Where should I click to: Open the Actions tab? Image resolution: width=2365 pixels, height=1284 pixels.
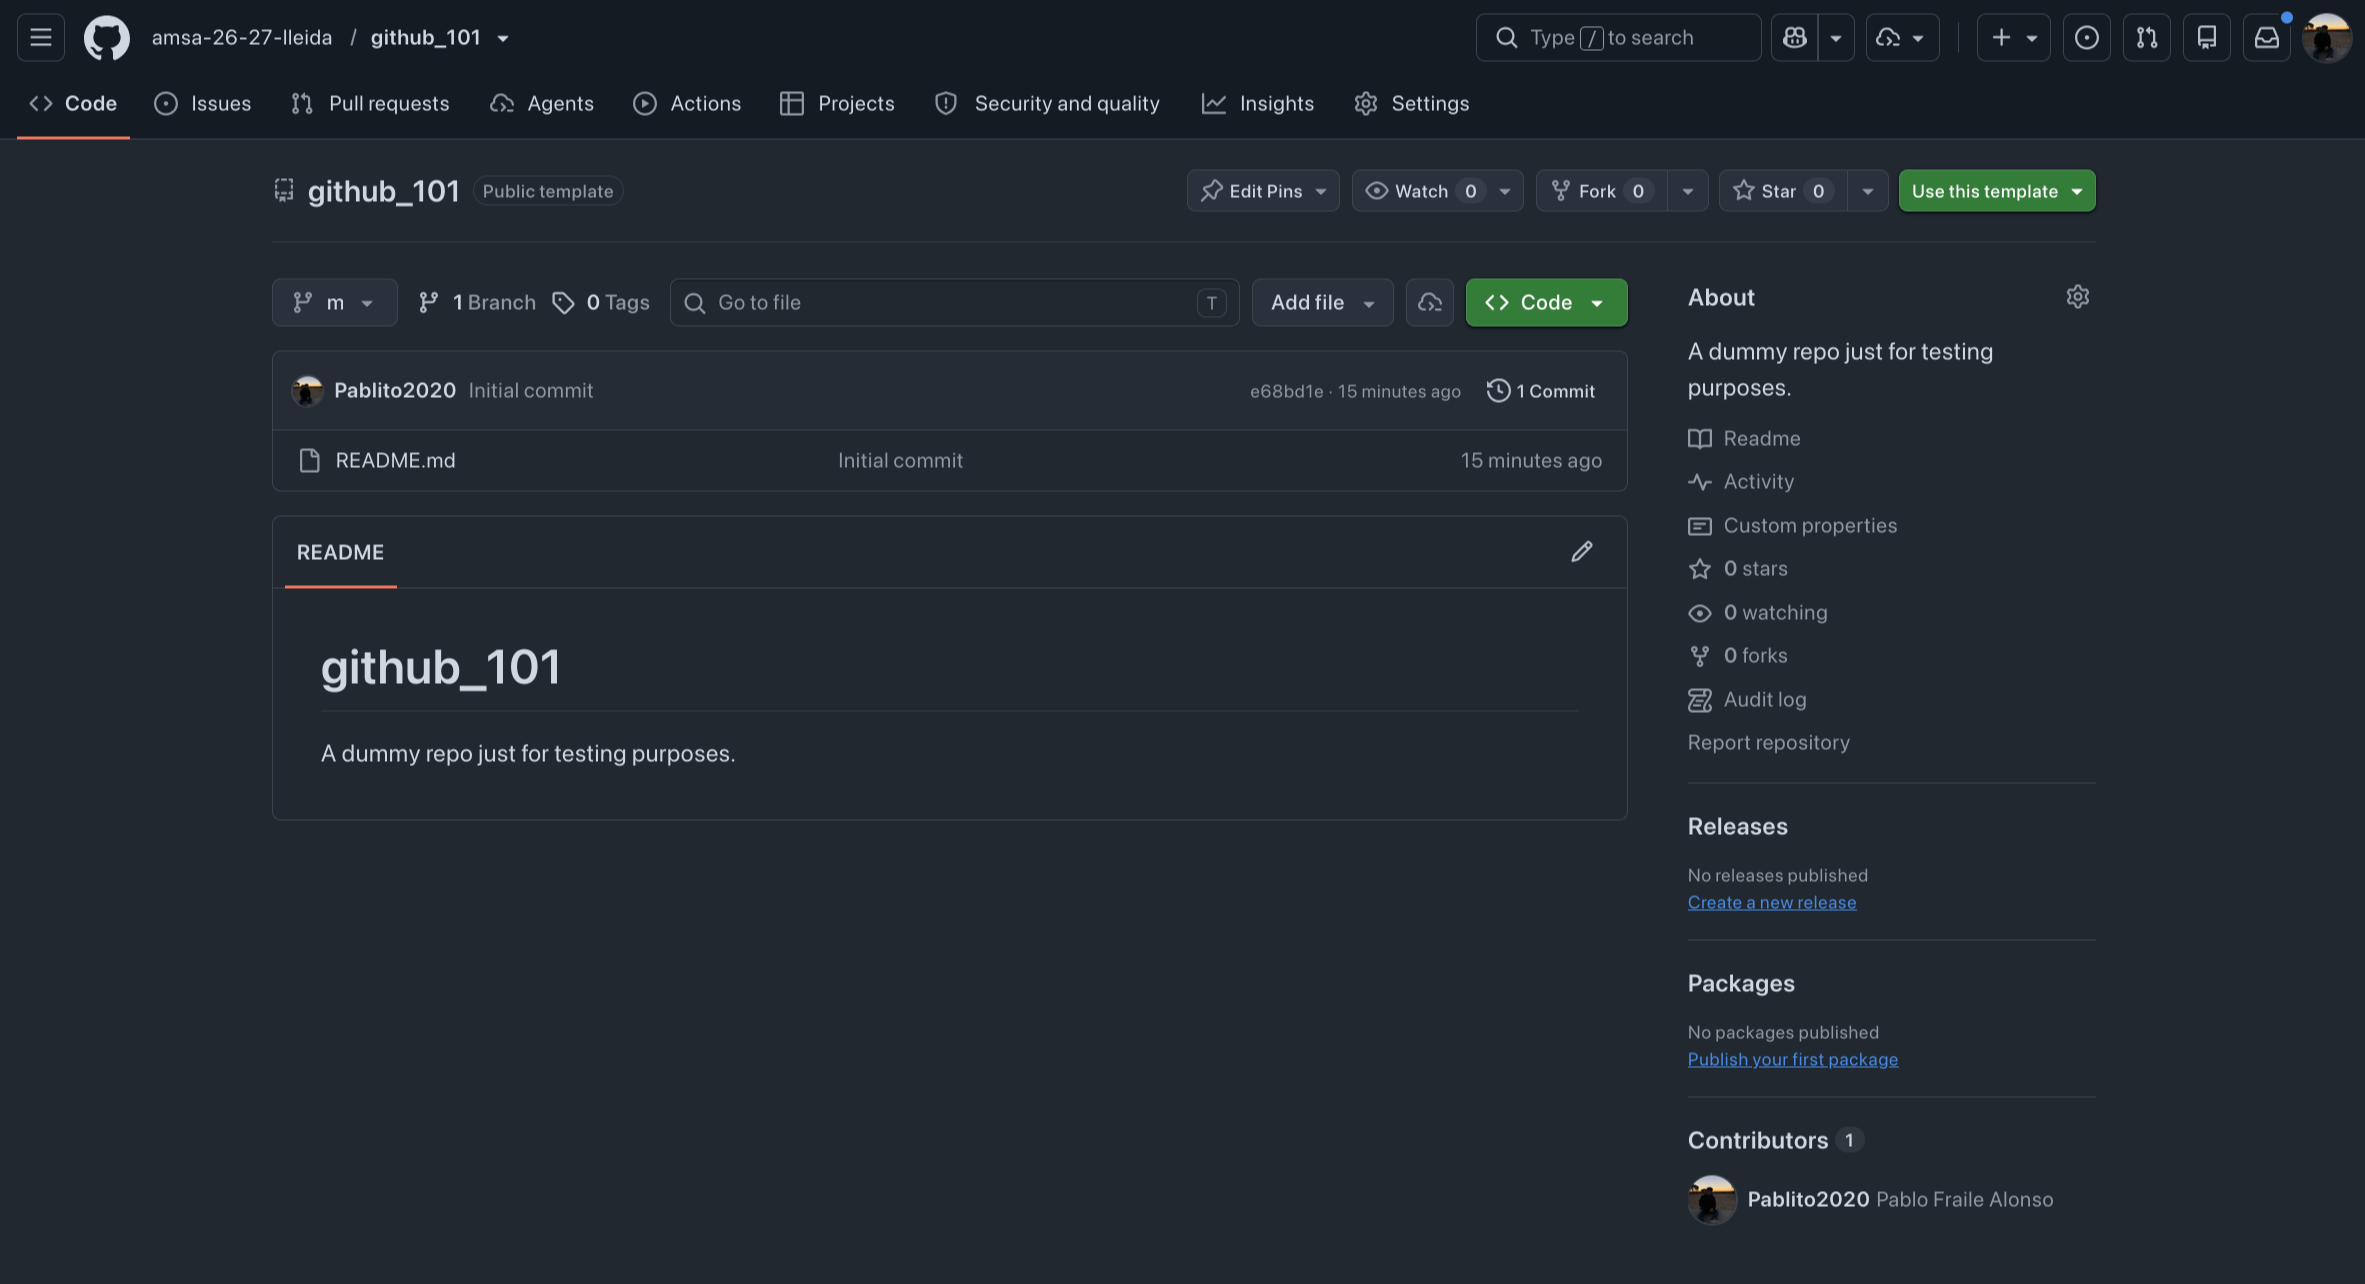click(x=687, y=104)
